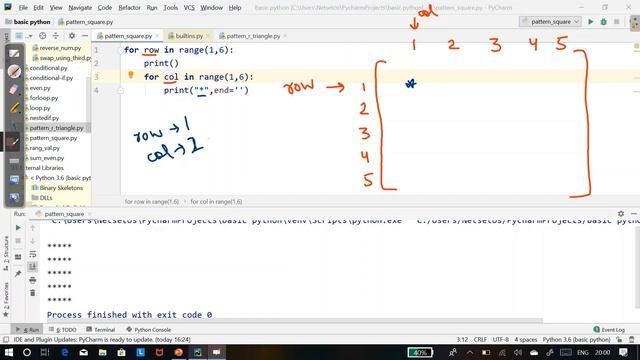Open Python 3.6 interpreter selector
Image resolution: width=640 pixels, height=360 pixels.
click(576, 340)
